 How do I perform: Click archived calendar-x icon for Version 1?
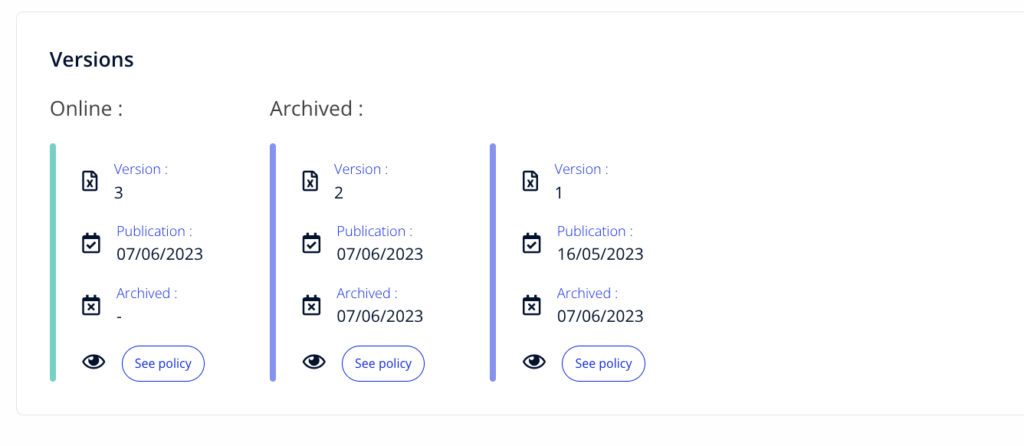click(x=532, y=305)
